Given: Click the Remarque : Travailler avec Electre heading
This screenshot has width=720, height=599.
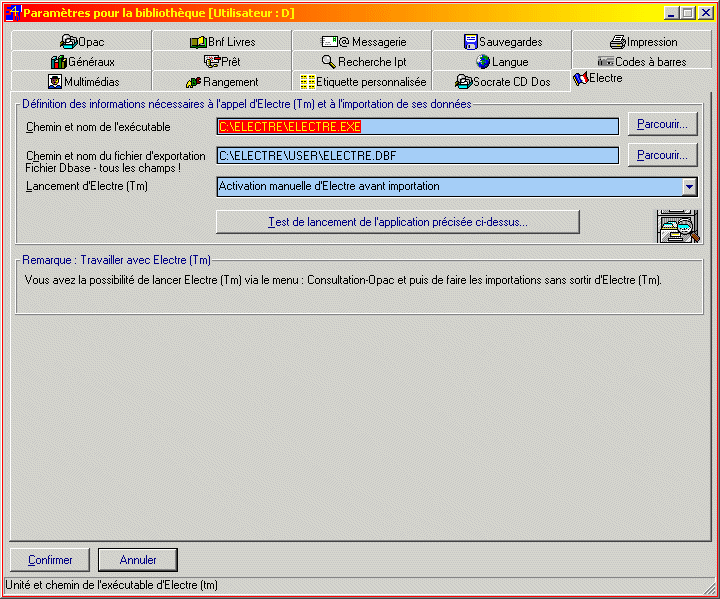Looking at the screenshot, I should (x=116, y=260).
